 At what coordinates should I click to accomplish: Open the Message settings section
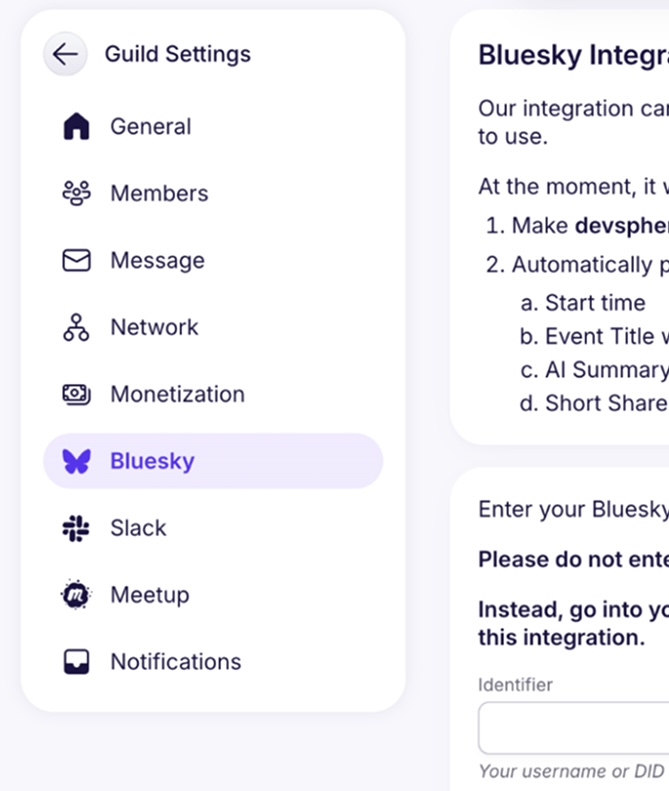pos(157,260)
